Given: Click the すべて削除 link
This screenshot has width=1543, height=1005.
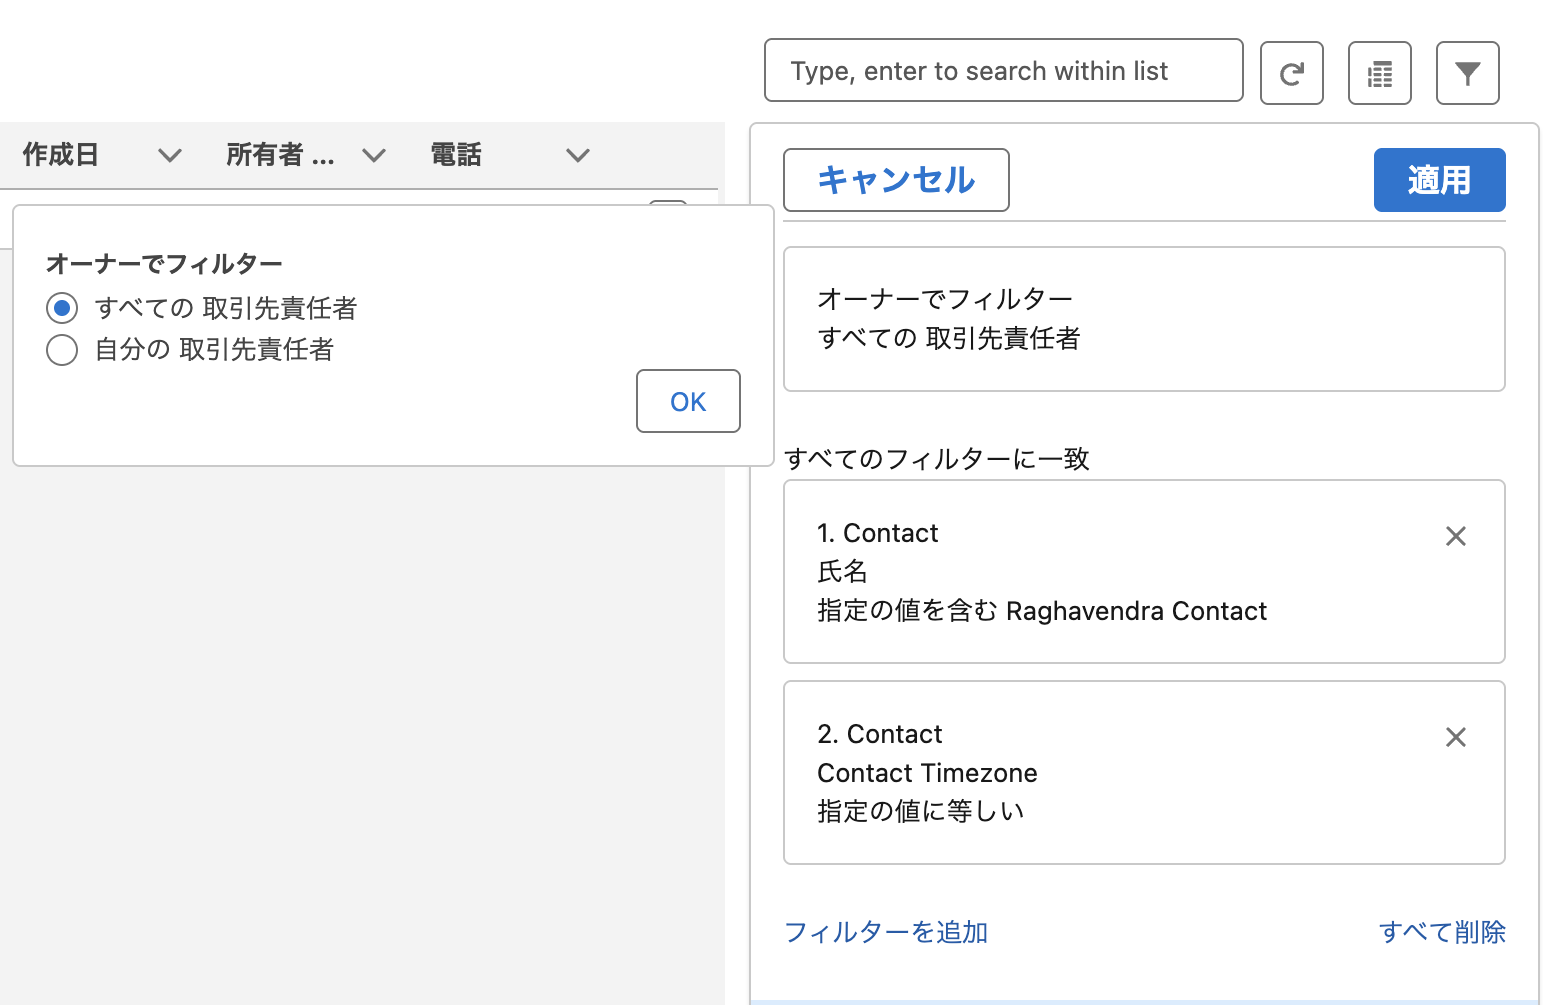Looking at the screenshot, I should pyautogui.click(x=1441, y=932).
